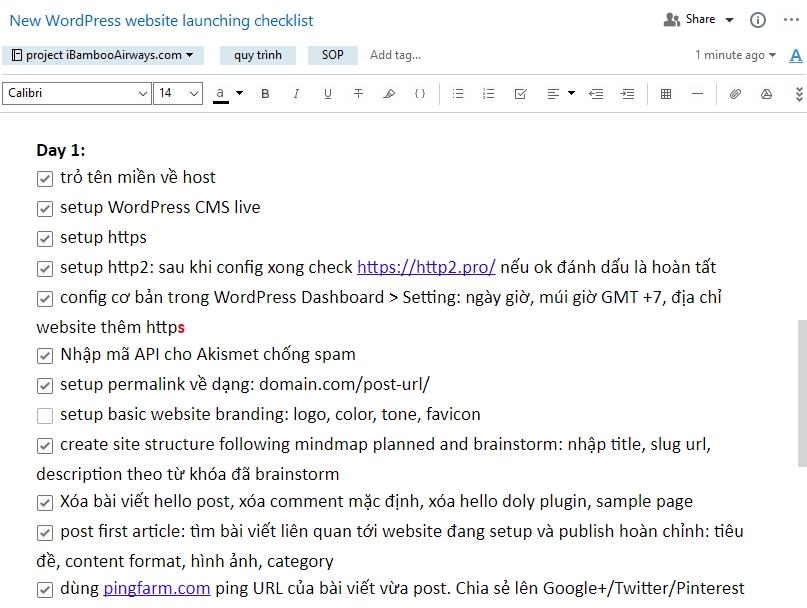The image size is (807, 608).
Task: Open the note info icon
Action: click(x=758, y=20)
